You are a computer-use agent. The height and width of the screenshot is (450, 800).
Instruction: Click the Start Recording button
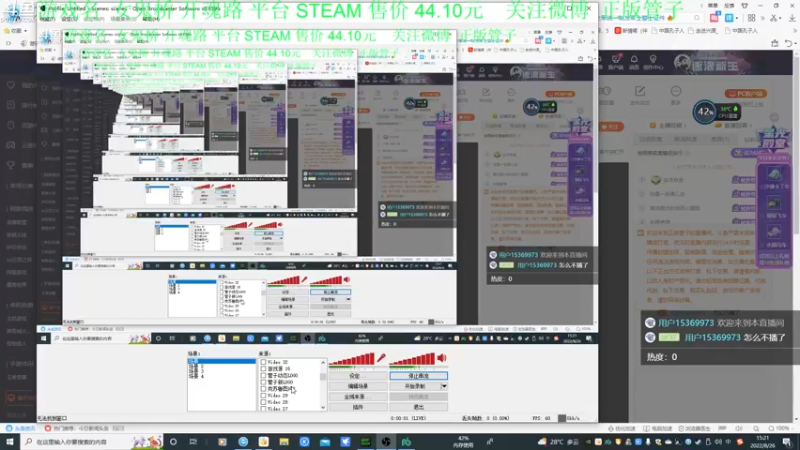(x=415, y=386)
